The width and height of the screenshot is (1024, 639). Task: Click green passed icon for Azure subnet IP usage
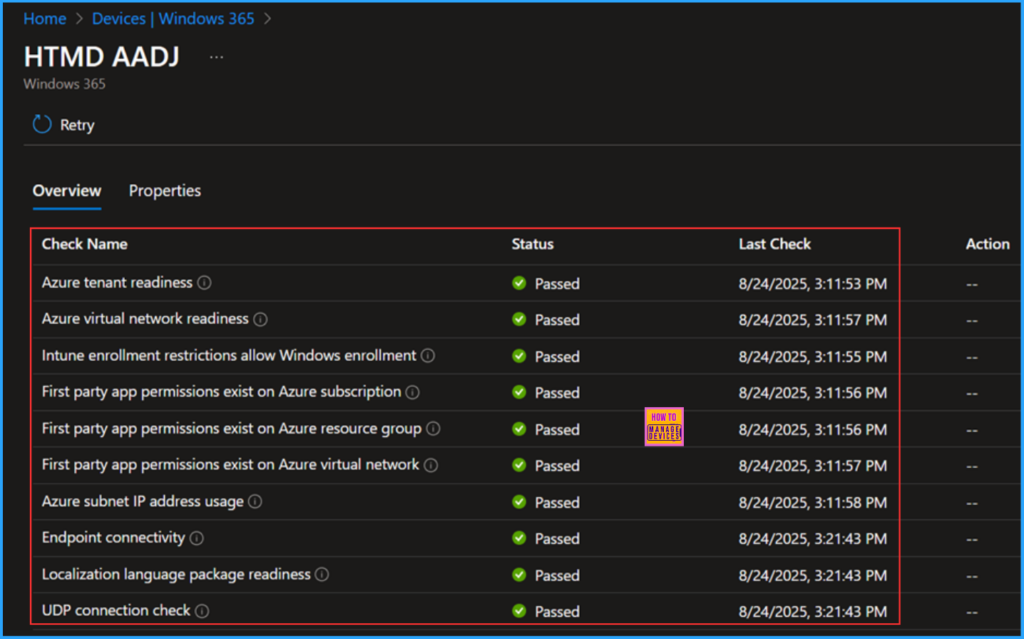point(519,502)
